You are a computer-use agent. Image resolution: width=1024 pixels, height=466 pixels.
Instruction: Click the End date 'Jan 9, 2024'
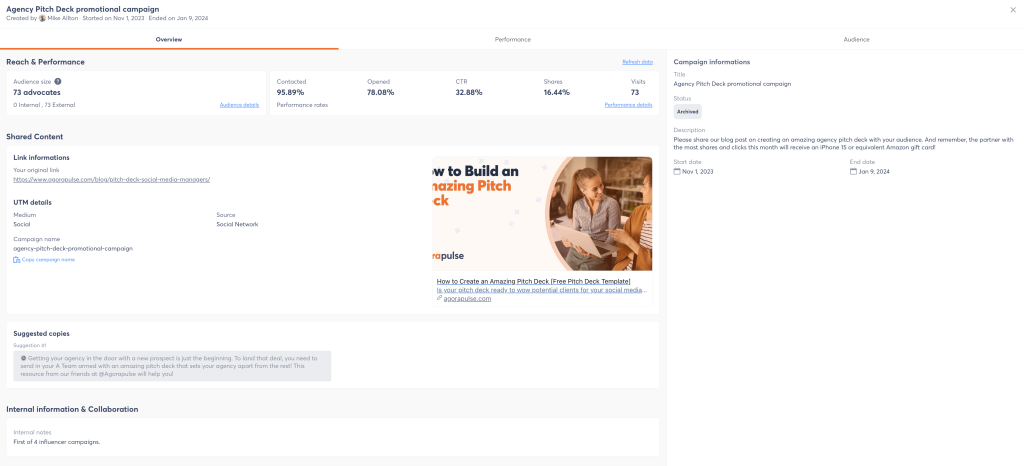click(x=874, y=172)
